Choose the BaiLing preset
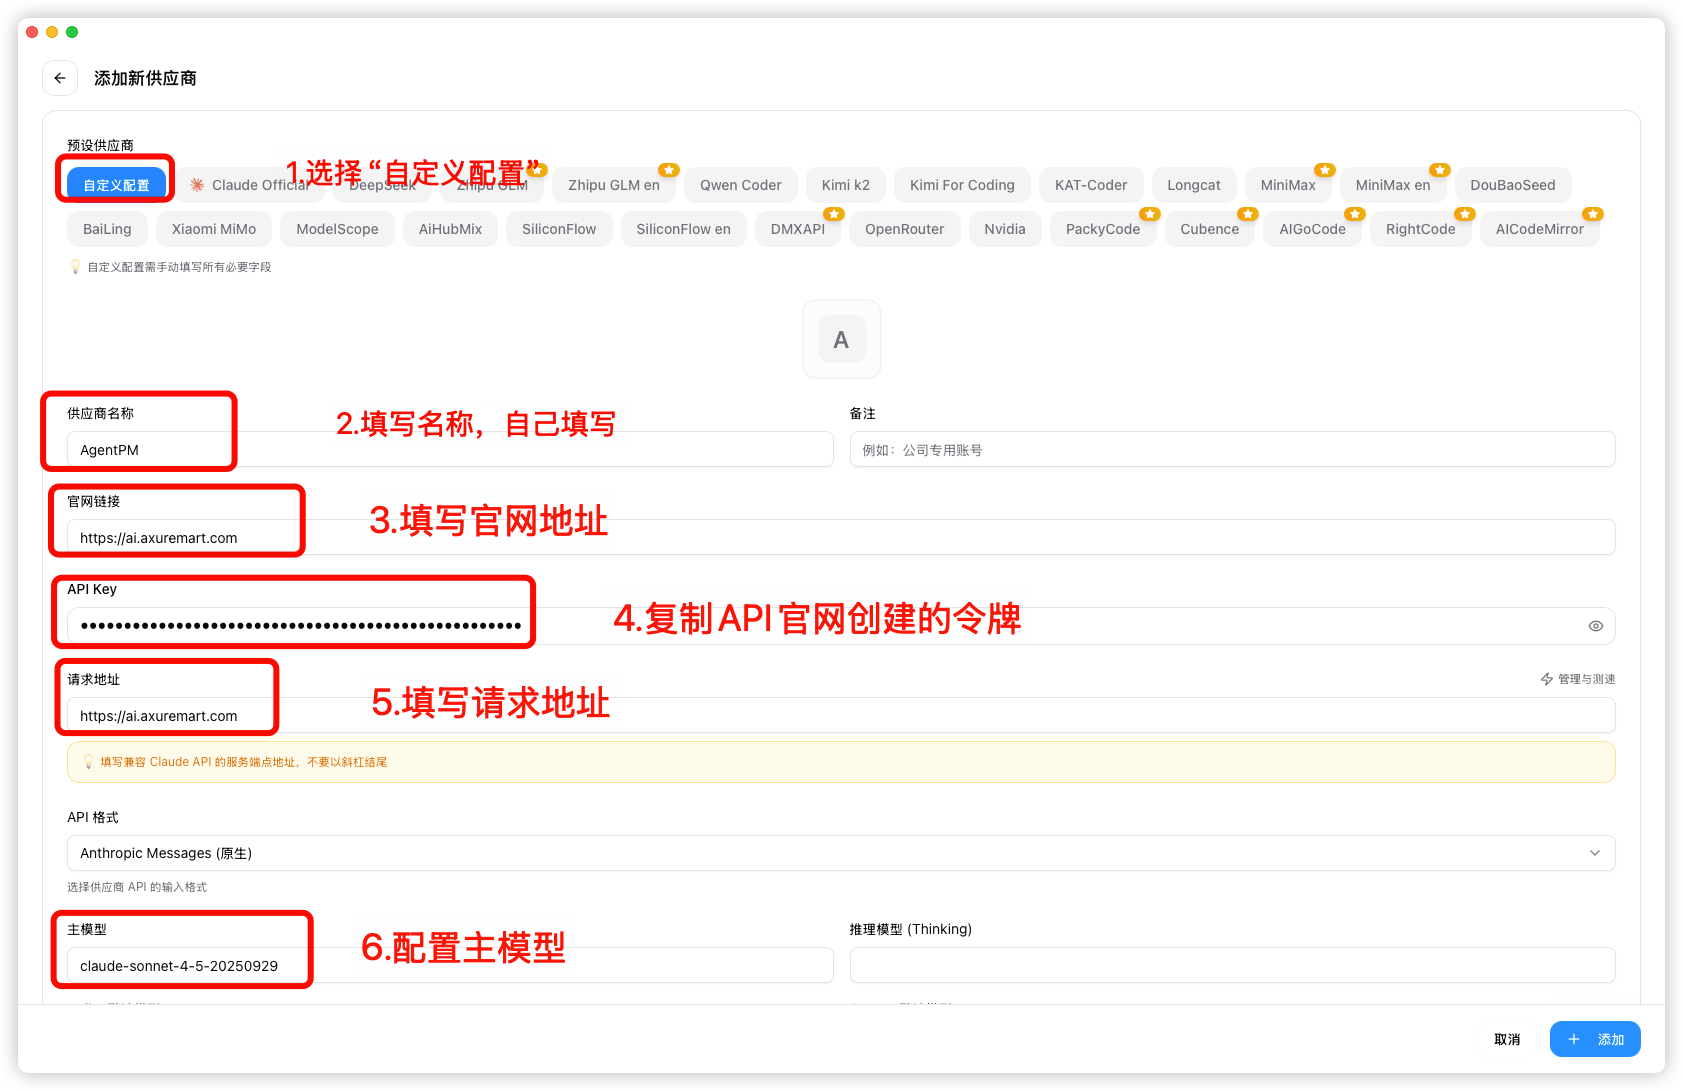Viewport: 1683px width, 1091px height. pos(107,229)
